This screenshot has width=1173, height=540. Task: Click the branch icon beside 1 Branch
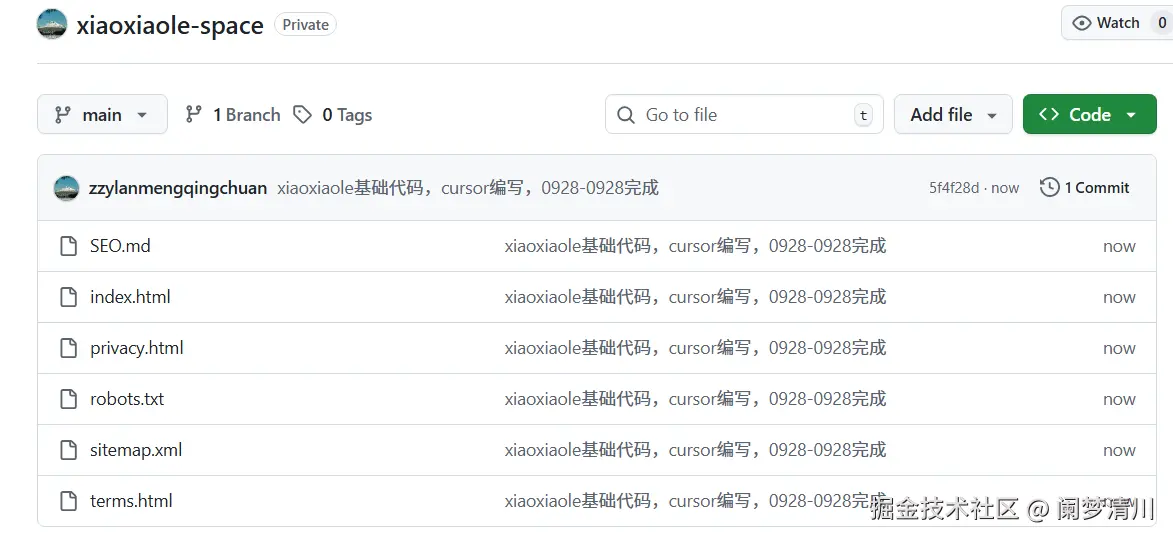[x=194, y=115]
